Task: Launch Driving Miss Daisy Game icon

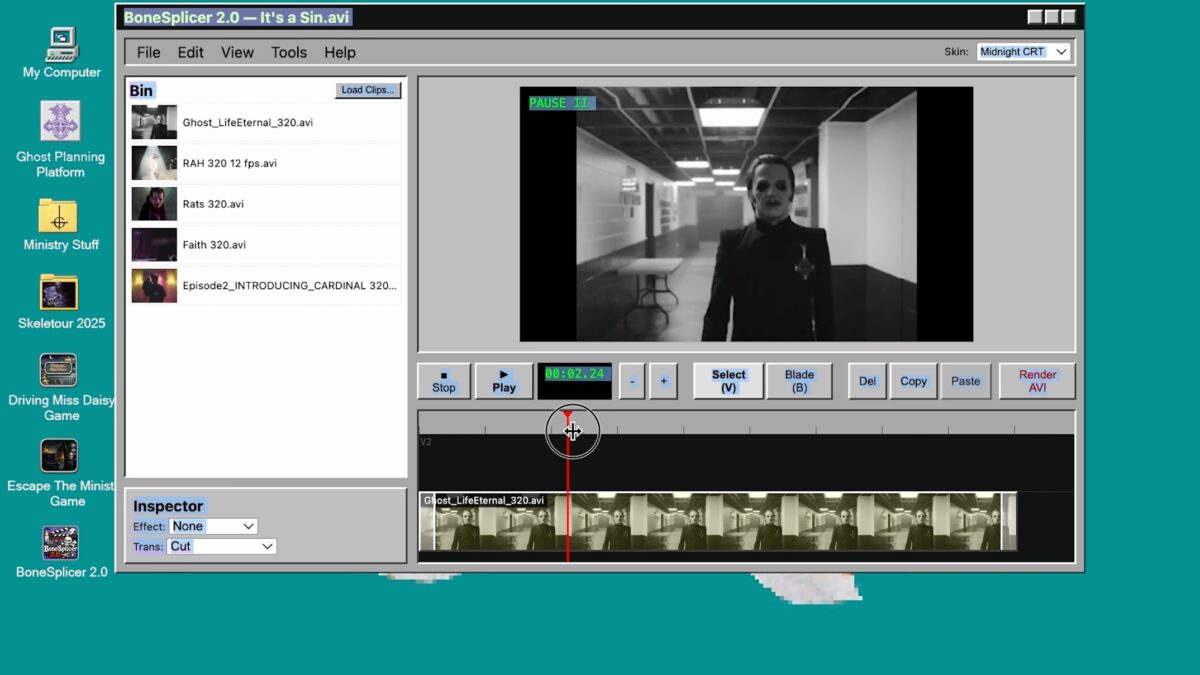Action: point(59,370)
